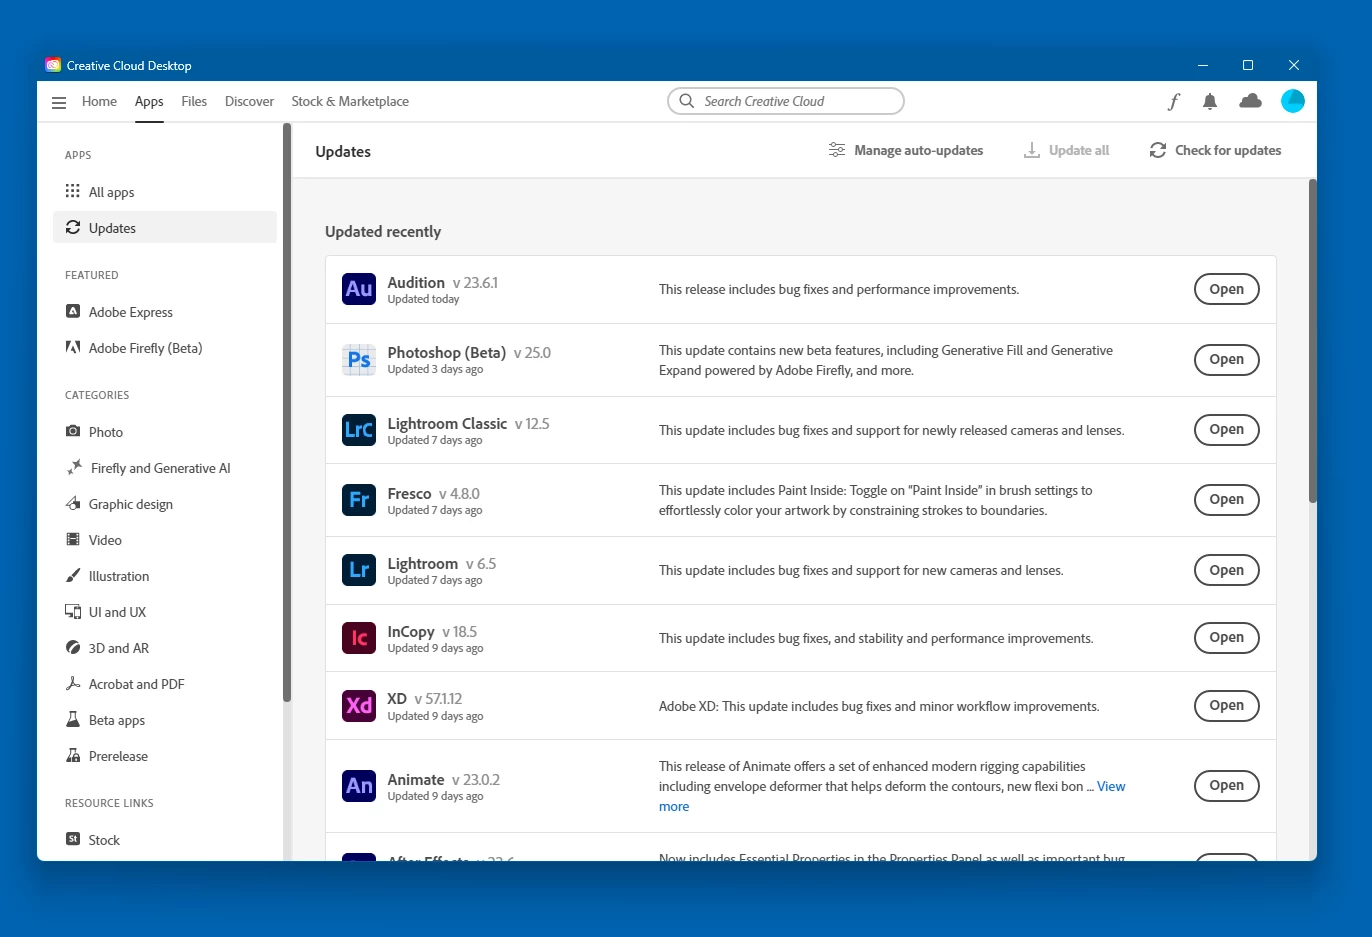Open the hamburger menu icon
This screenshot has width=1372, height=937.
click(x=59, y=102)
